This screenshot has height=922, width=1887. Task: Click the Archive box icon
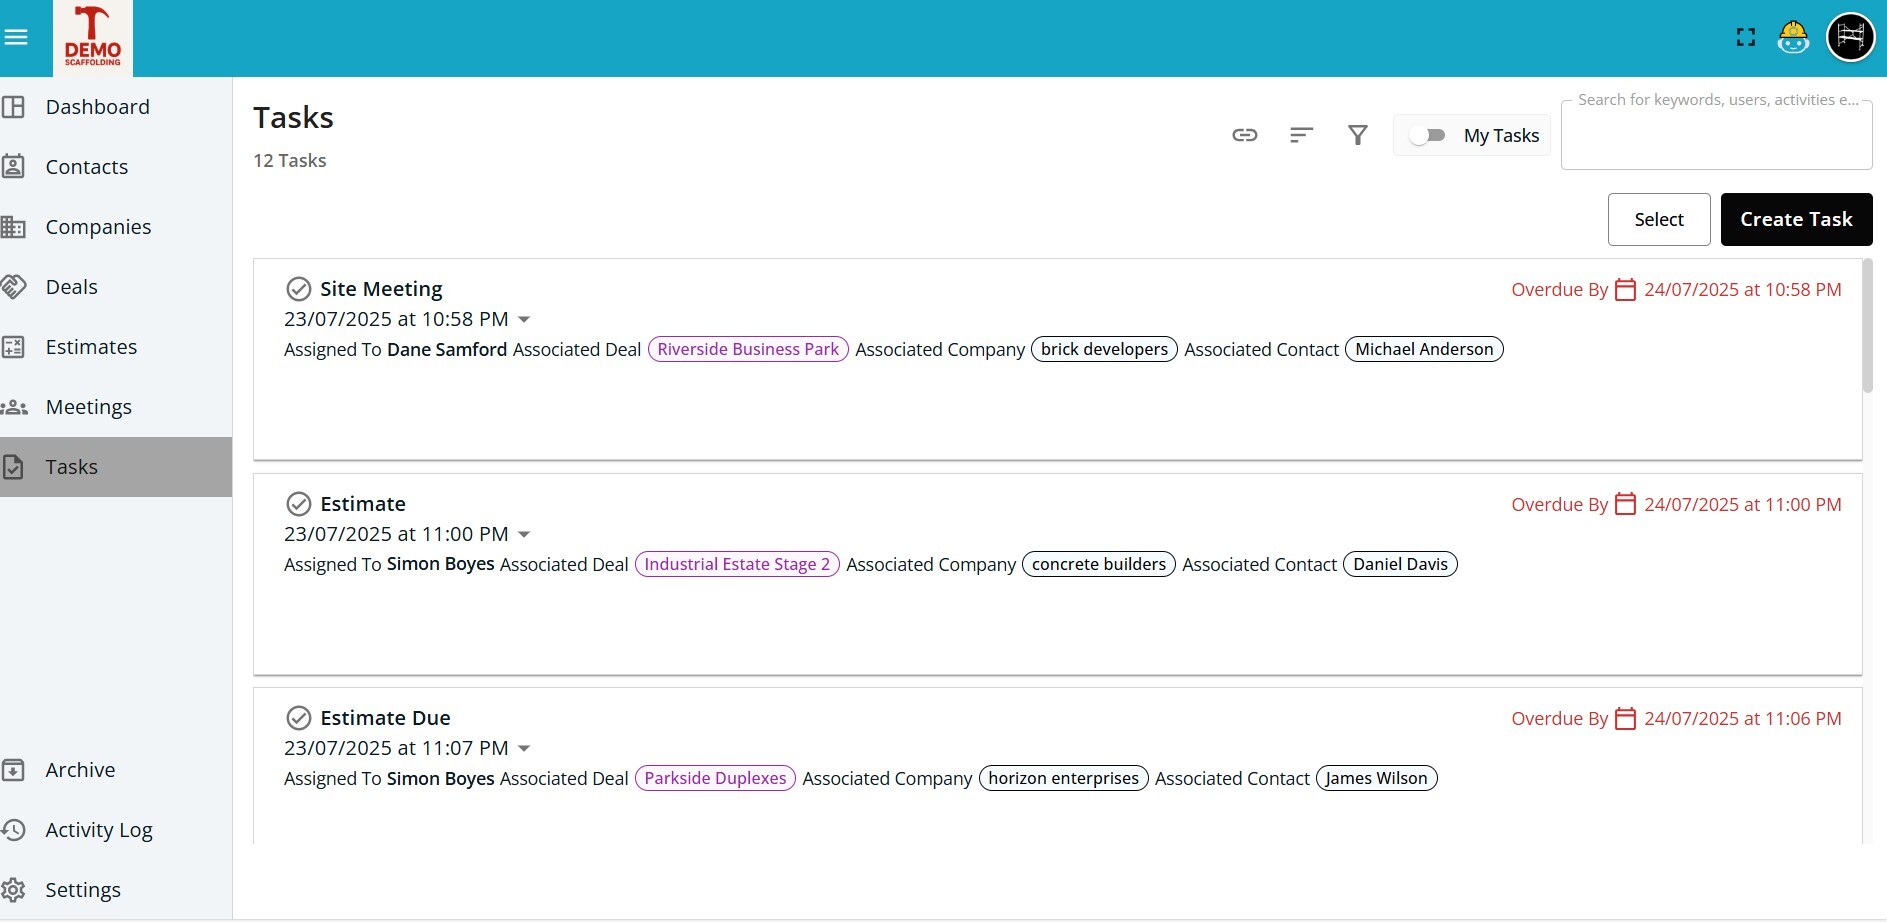click(x=14, y=770)
